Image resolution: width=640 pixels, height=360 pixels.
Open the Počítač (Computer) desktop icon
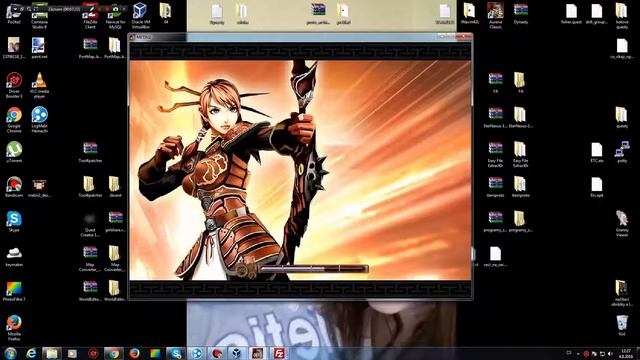(x=14, y=13)
